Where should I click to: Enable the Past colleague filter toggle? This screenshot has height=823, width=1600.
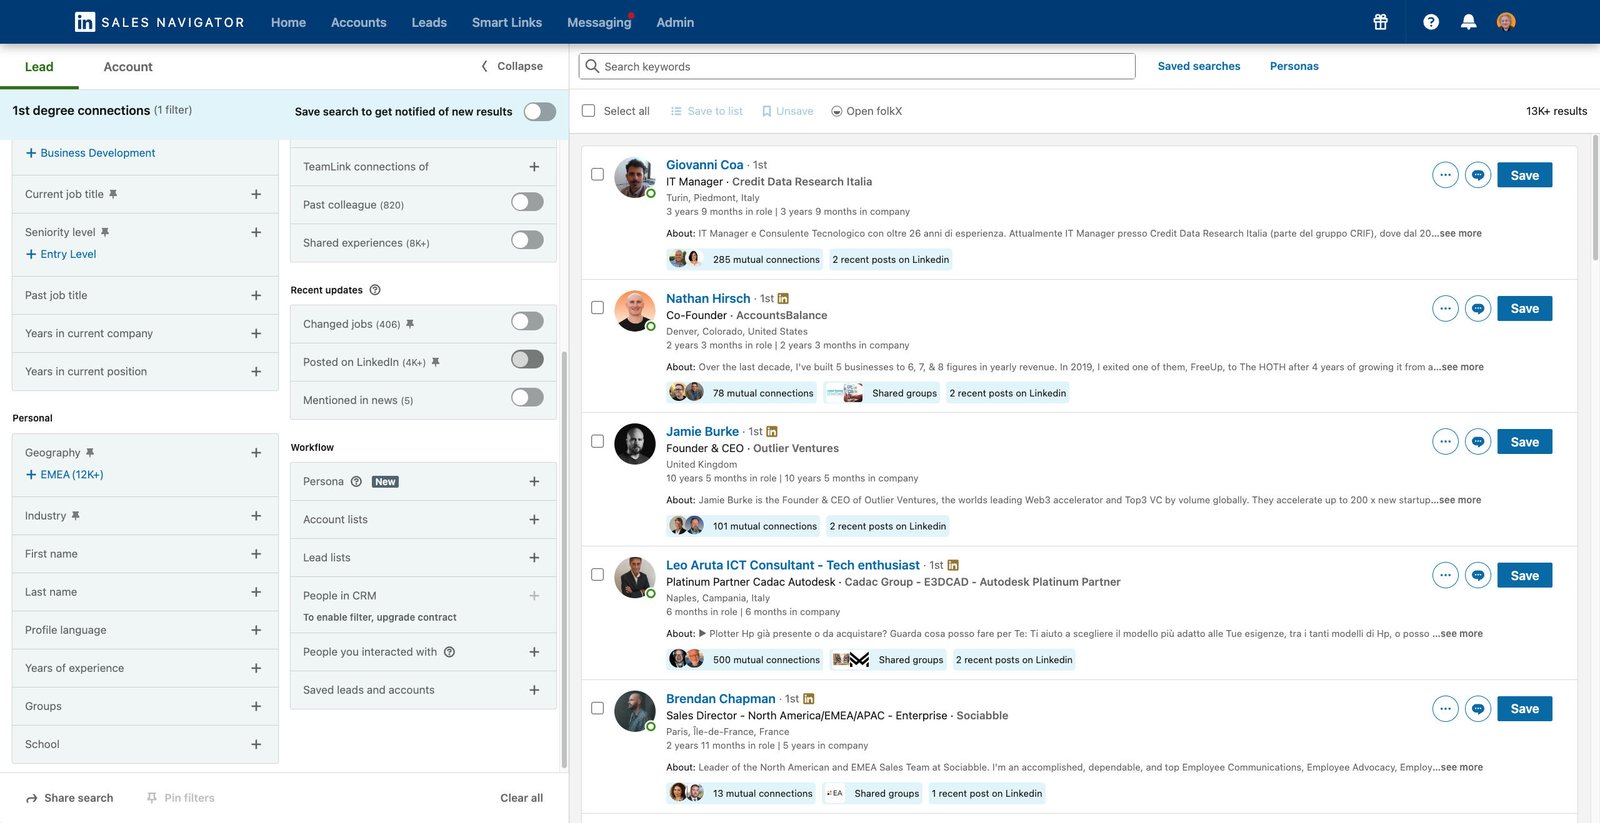pyautogui.click(x=527, y=203)
